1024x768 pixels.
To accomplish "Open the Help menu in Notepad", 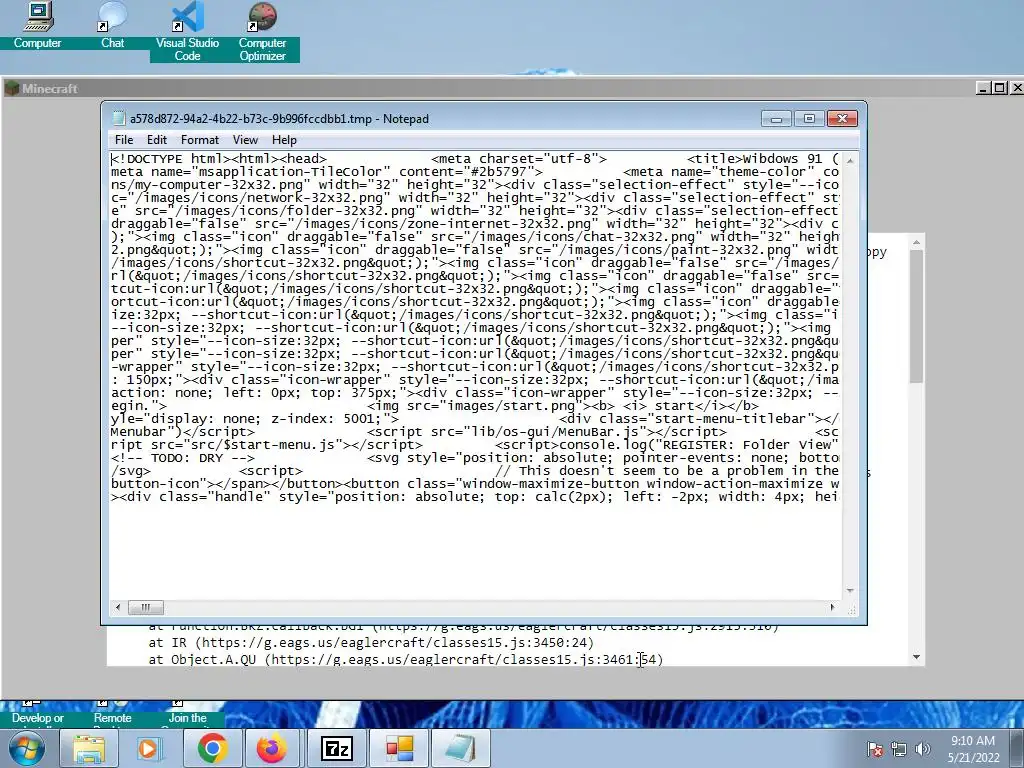I will pyautogui.click(x=284, y=140).
